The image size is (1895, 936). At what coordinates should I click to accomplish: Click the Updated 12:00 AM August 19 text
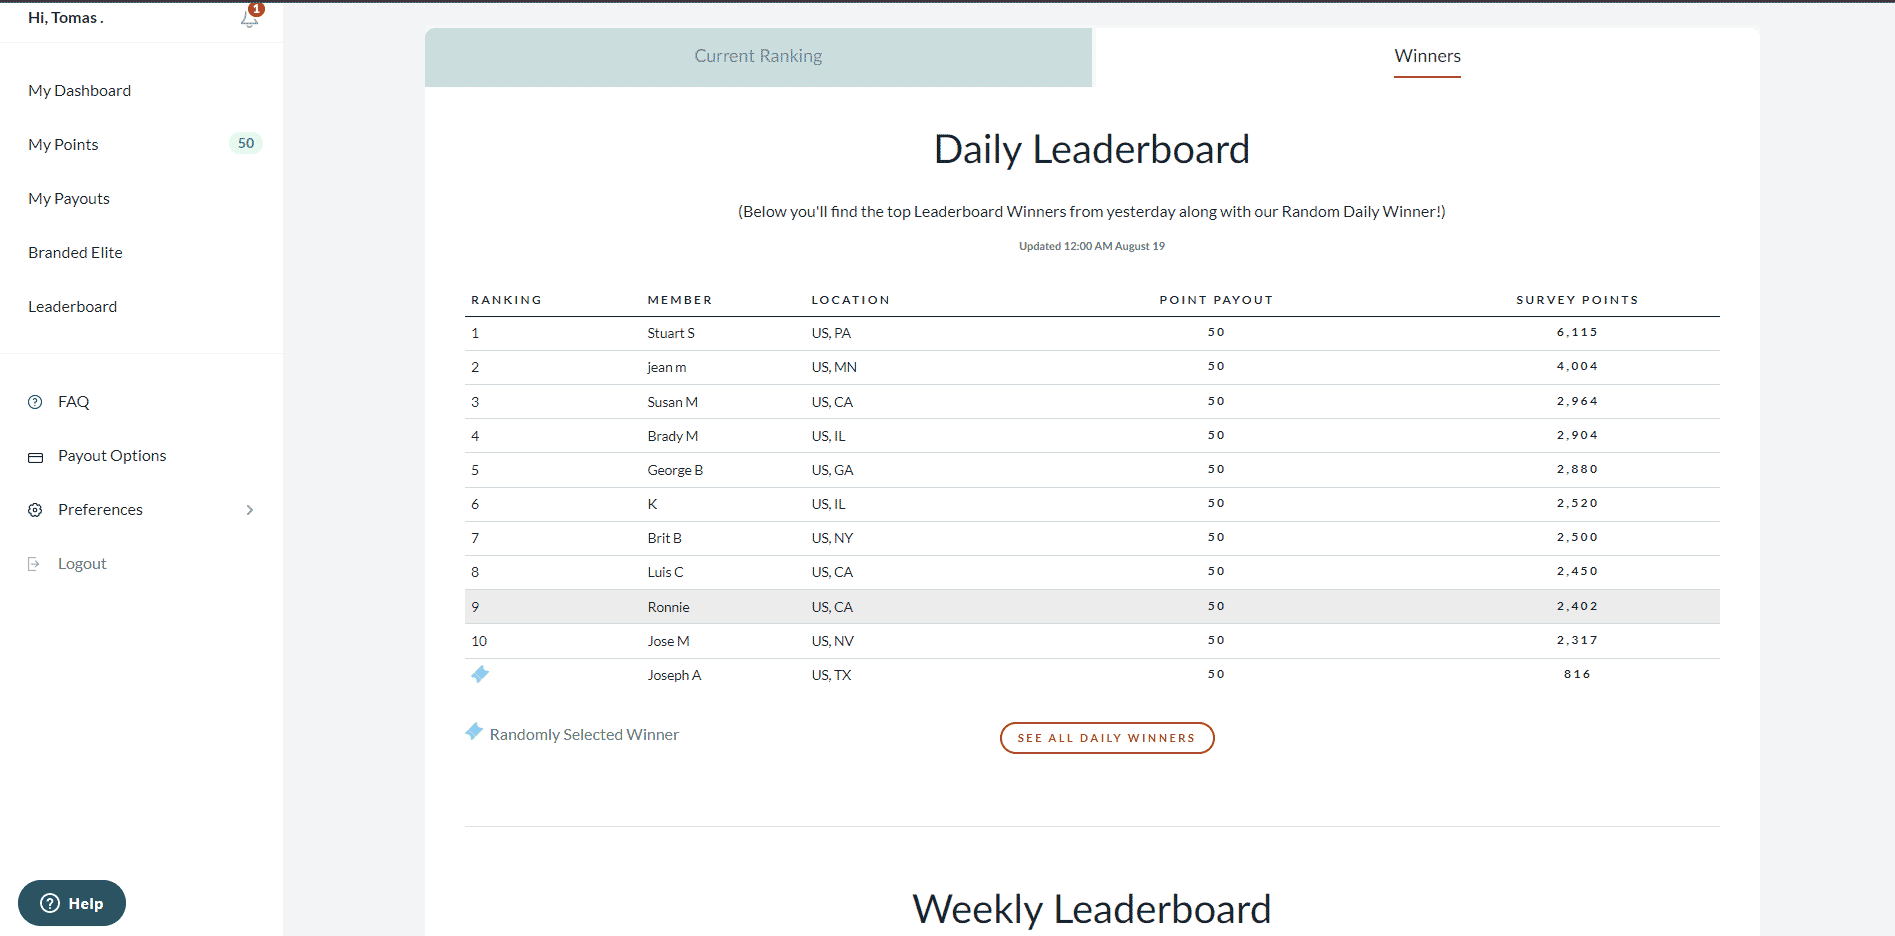tap(1092, 247)
